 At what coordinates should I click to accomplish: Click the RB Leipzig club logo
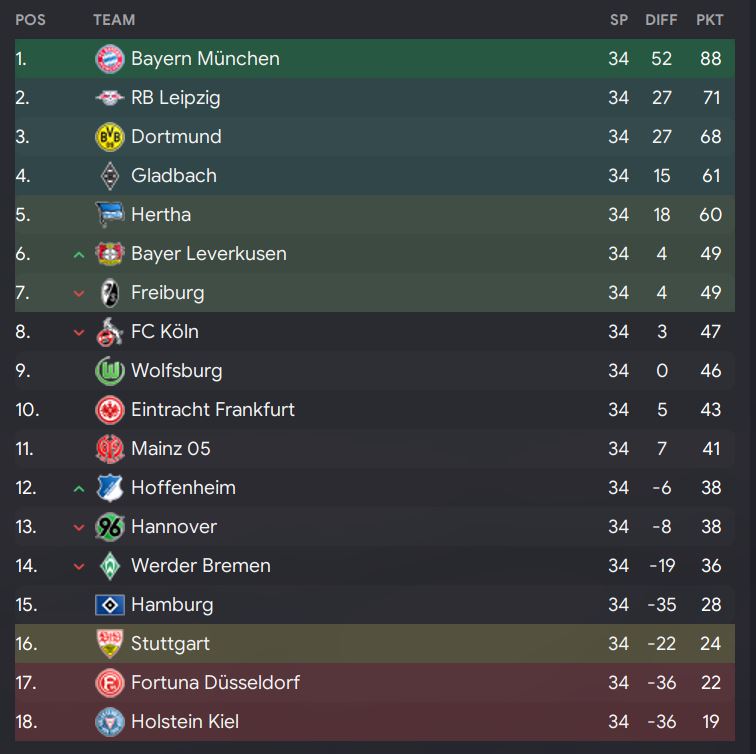coord(110,98)
